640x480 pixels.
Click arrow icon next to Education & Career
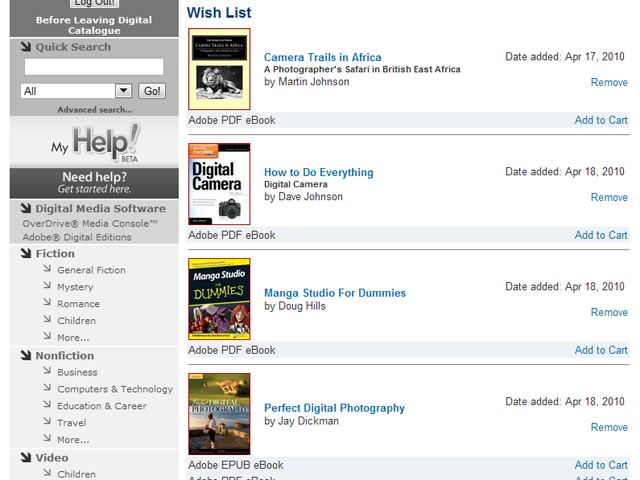(x=47, y=404)
